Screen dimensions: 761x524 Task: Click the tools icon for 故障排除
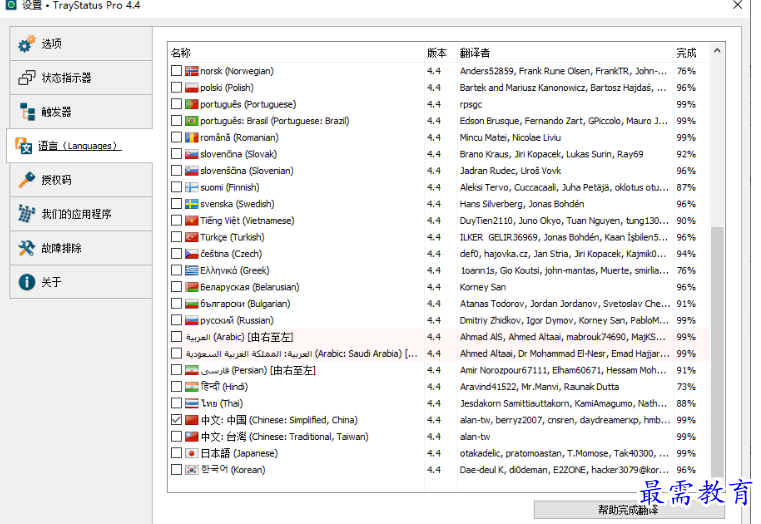27,248
